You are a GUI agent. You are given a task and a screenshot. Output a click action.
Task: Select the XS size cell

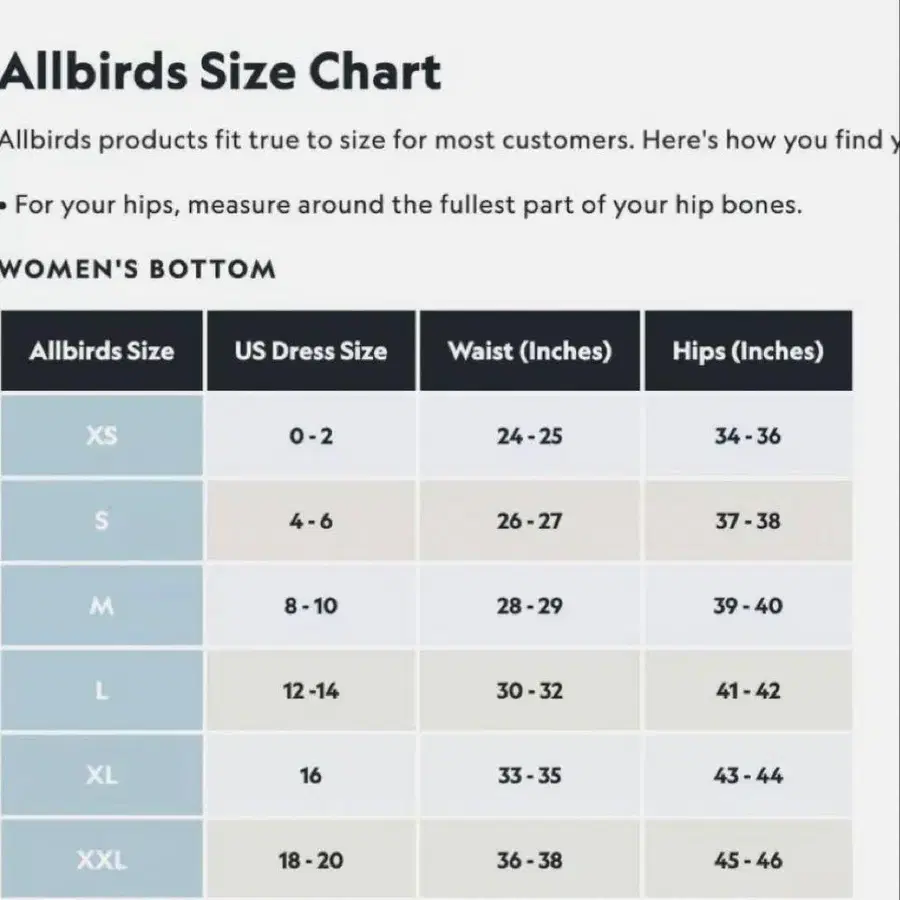tap(102, 436)
